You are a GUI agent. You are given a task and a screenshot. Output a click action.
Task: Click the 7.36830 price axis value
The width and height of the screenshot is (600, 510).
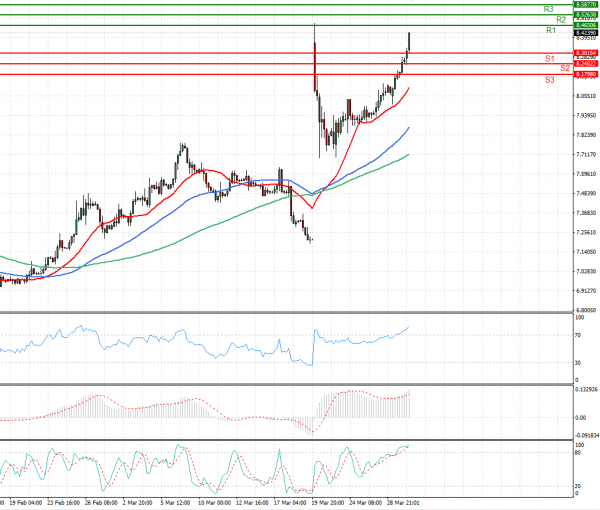[x=586, y=213]
